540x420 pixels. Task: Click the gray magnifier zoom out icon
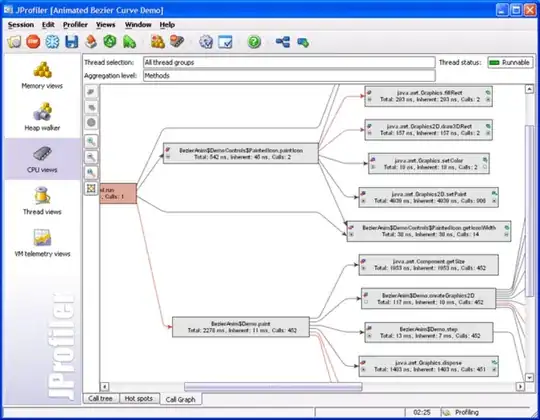point(91,157)
